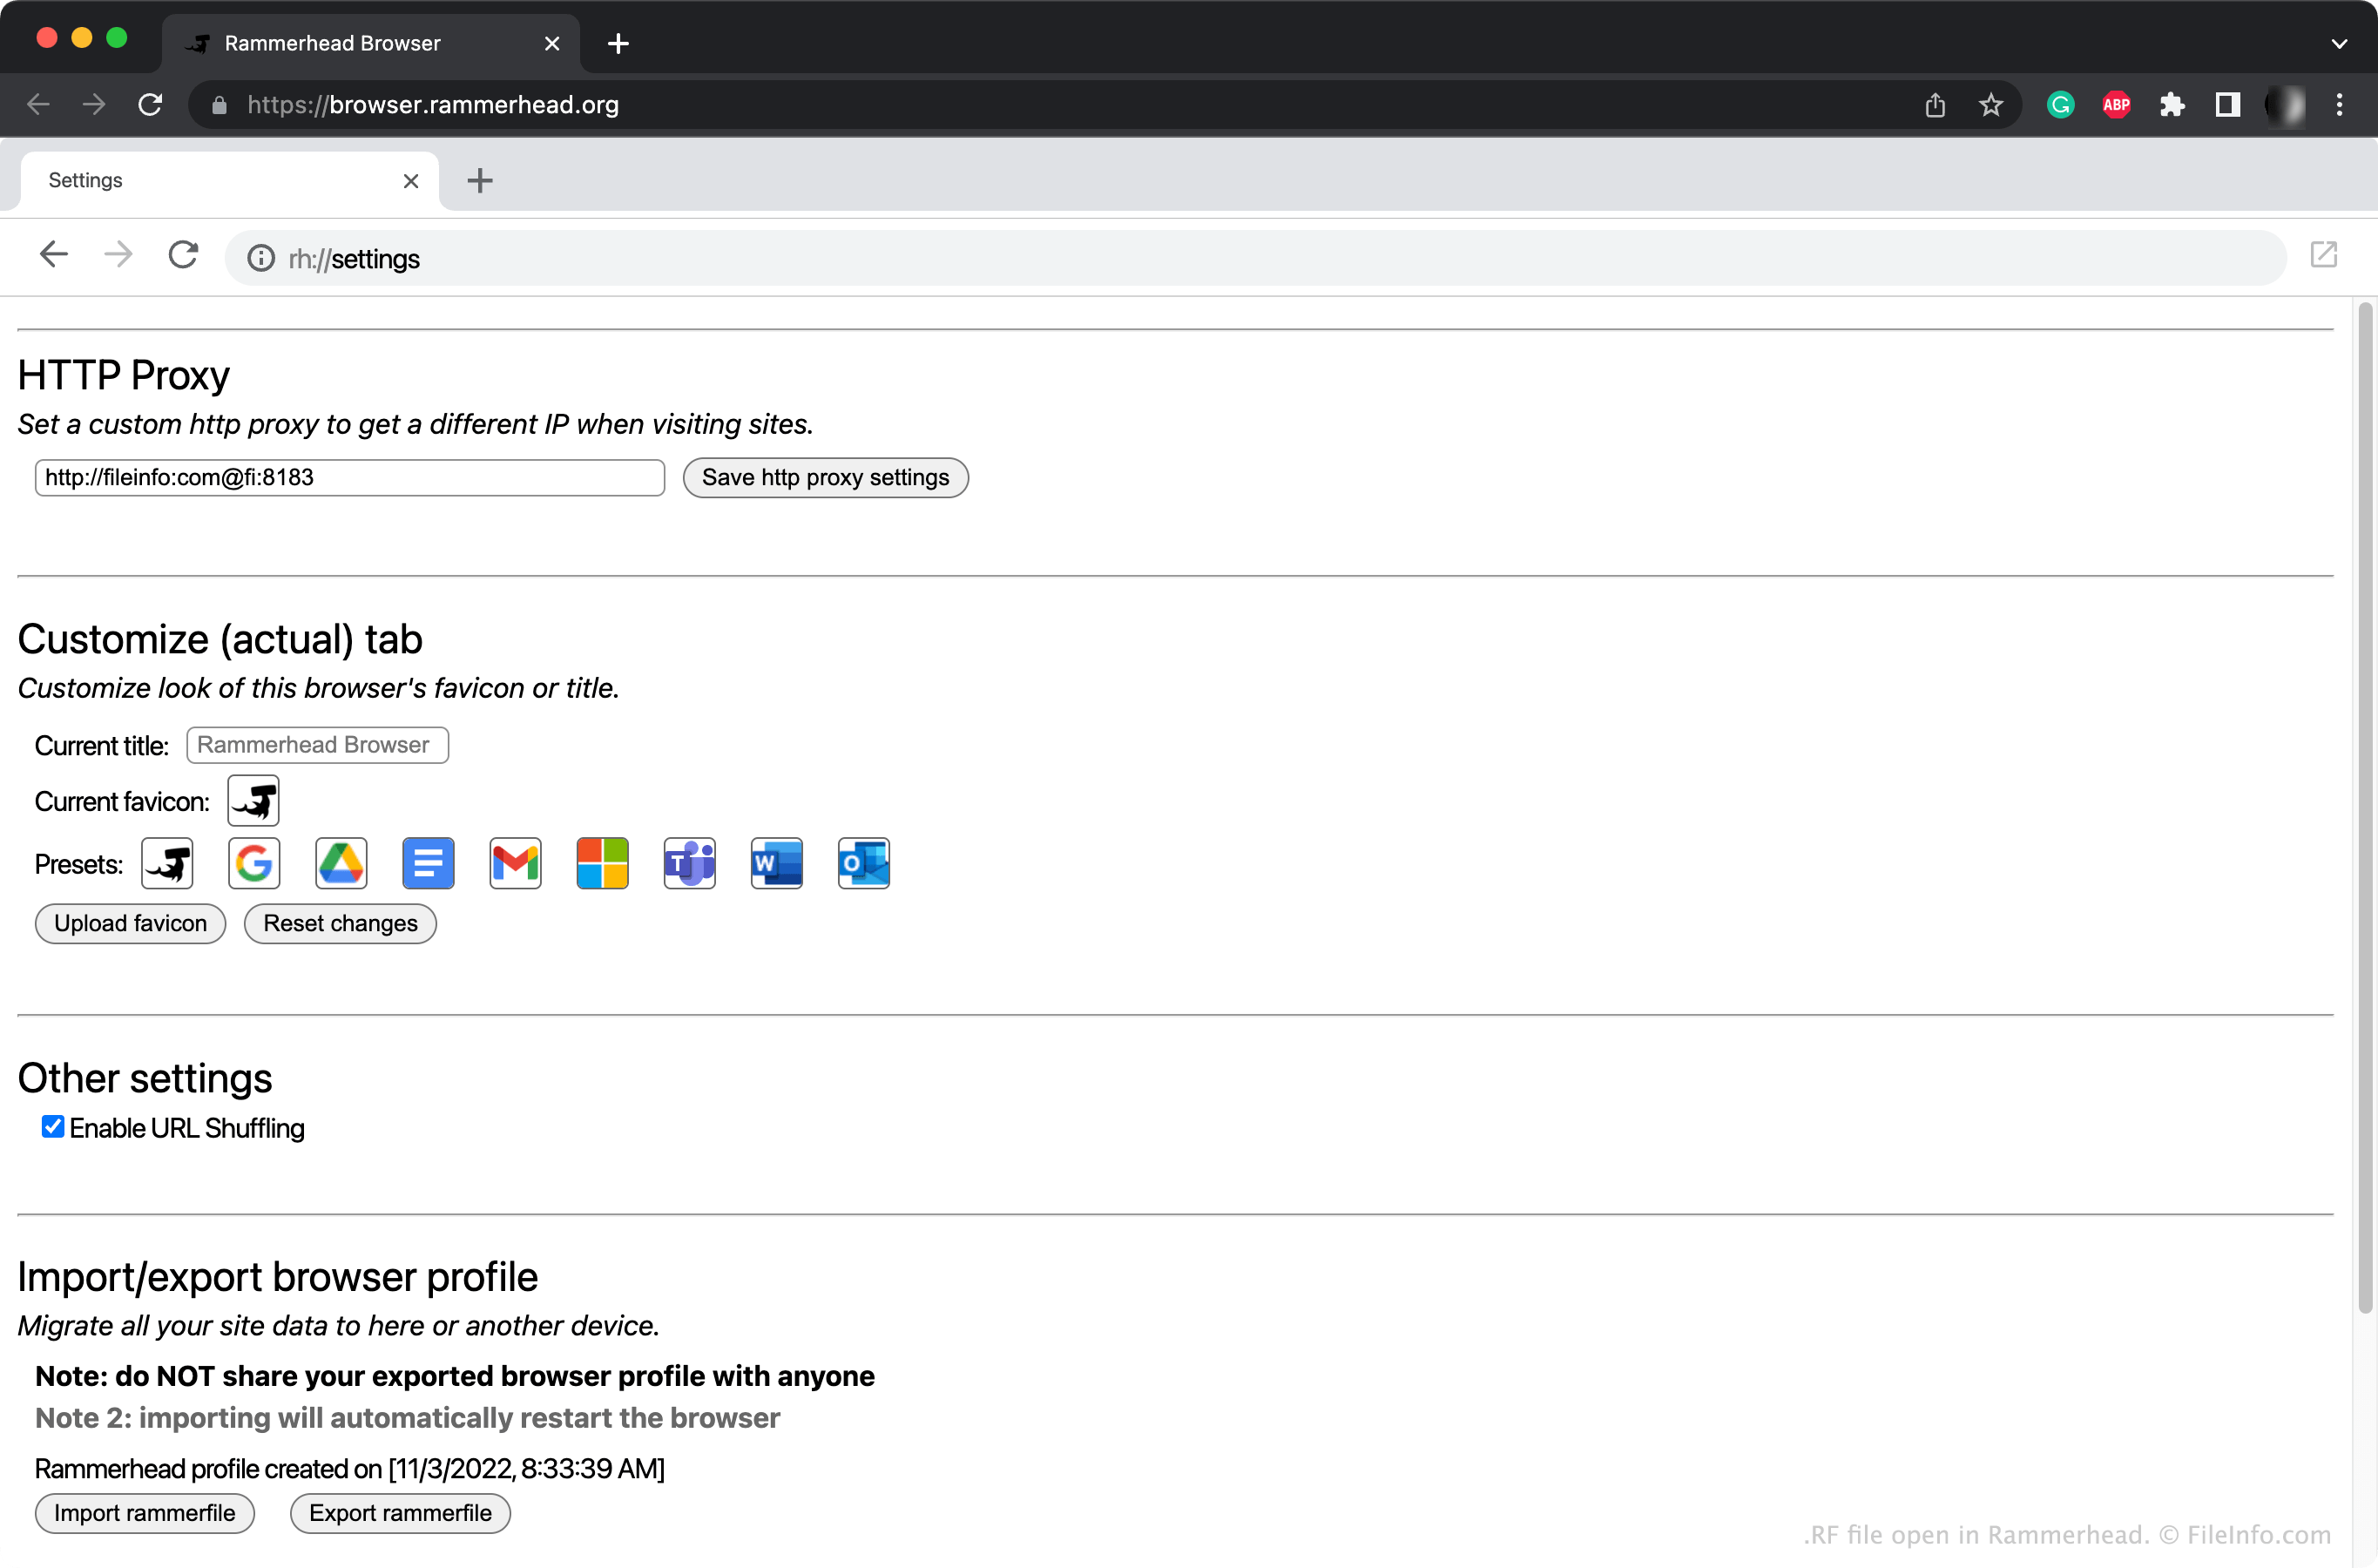Click the Export rammerfile button
The width and height of the screenshot is (2378, 1568).
(400, 1513)
